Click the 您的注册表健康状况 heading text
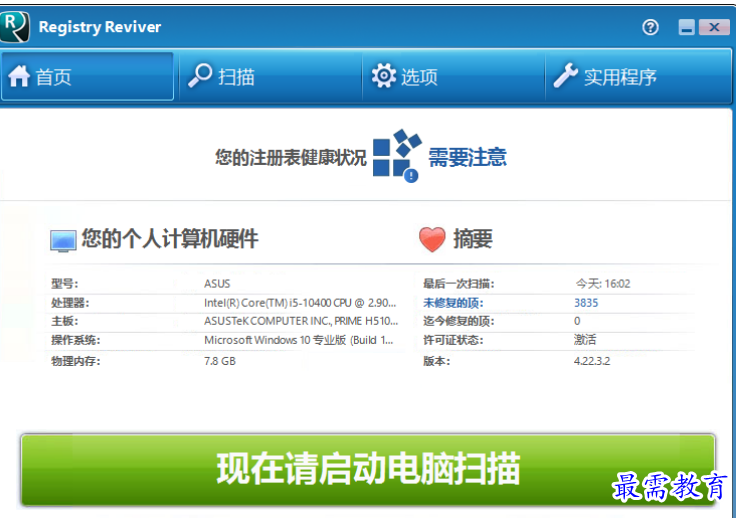The image size is (736, 518). click(291, 158)
